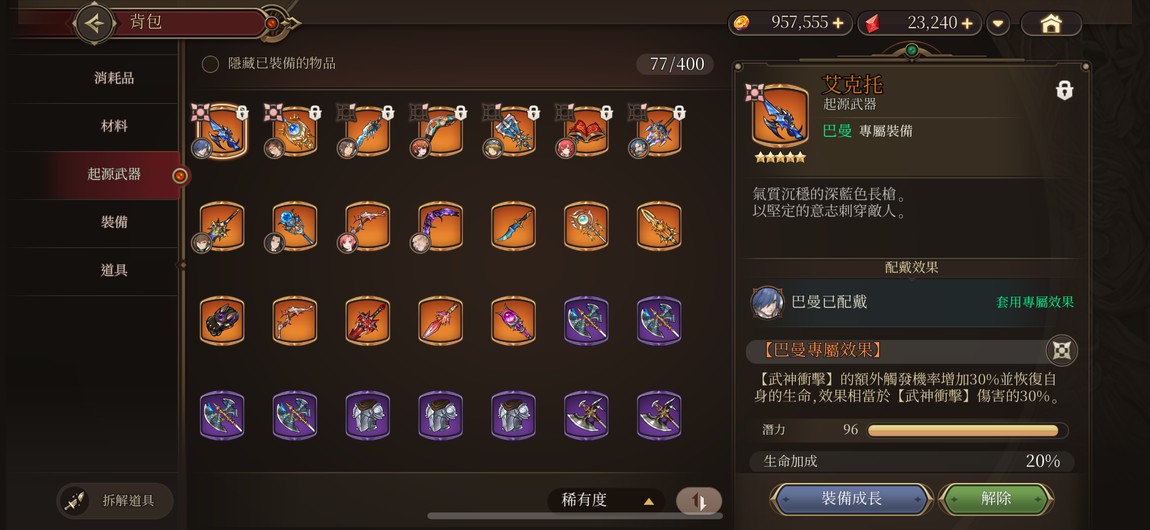Open 拆解道具 dismantle option
The image size is (1150, 530).
[115, 501]
